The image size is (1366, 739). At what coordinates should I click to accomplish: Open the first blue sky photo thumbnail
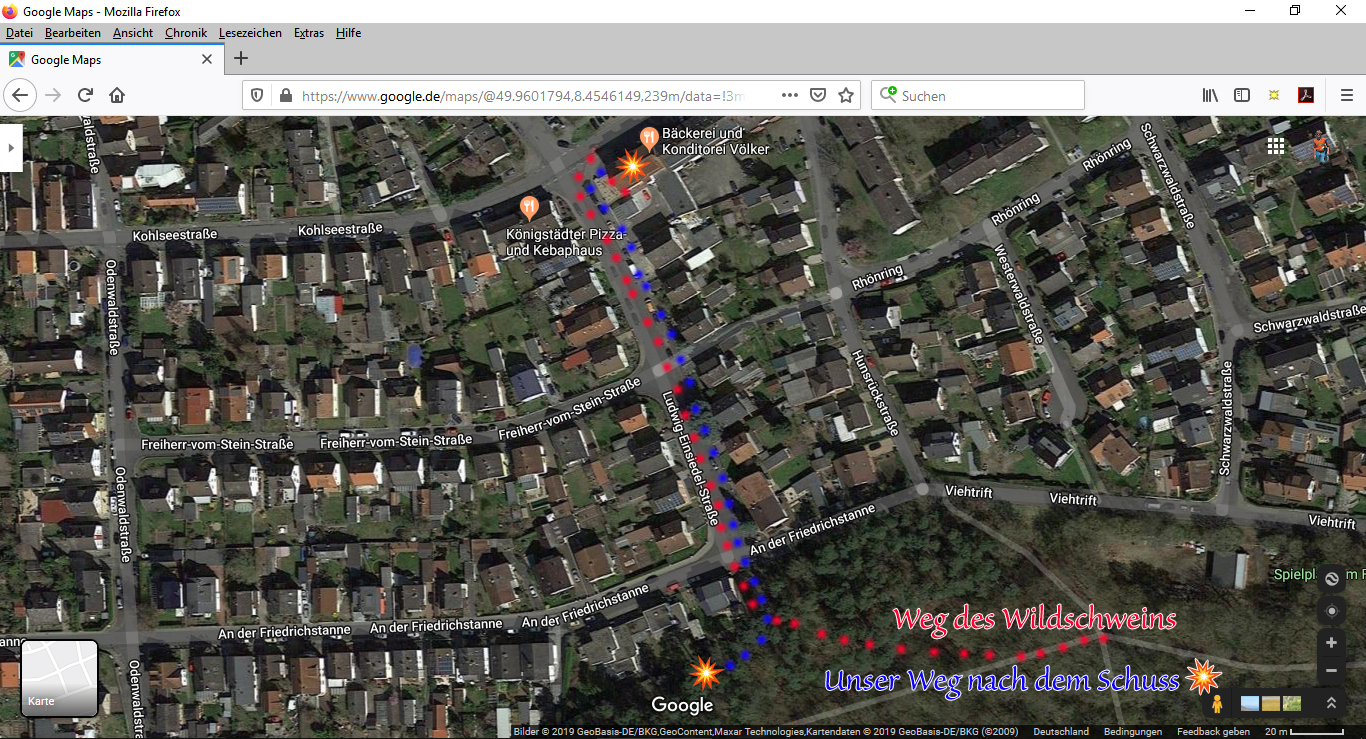pos(1250,703)
